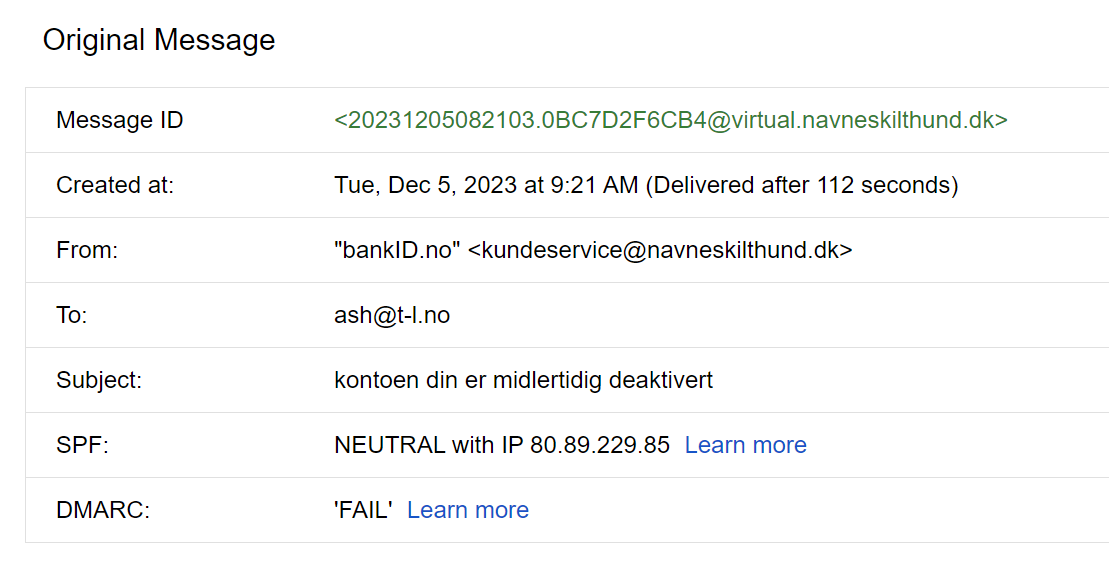Click the Message ID row label
The width and height of the screenshot is (1109, 570).
pyautogui.click(x=119, y=120)
